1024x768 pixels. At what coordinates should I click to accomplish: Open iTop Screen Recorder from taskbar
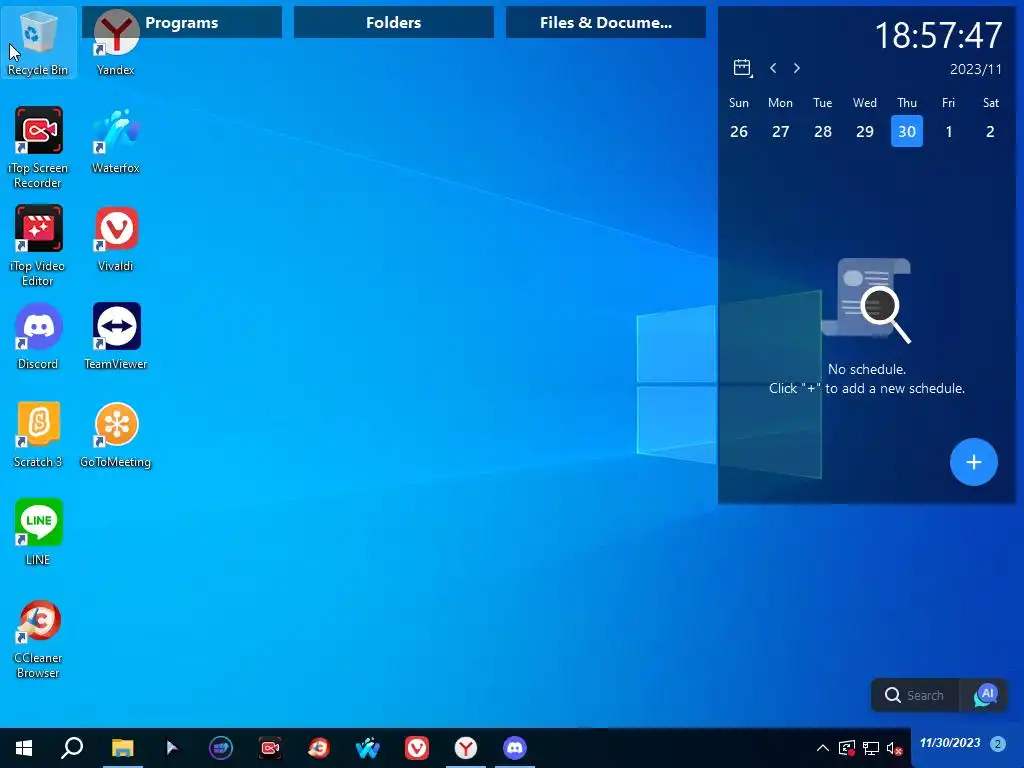tap(270, 748)
